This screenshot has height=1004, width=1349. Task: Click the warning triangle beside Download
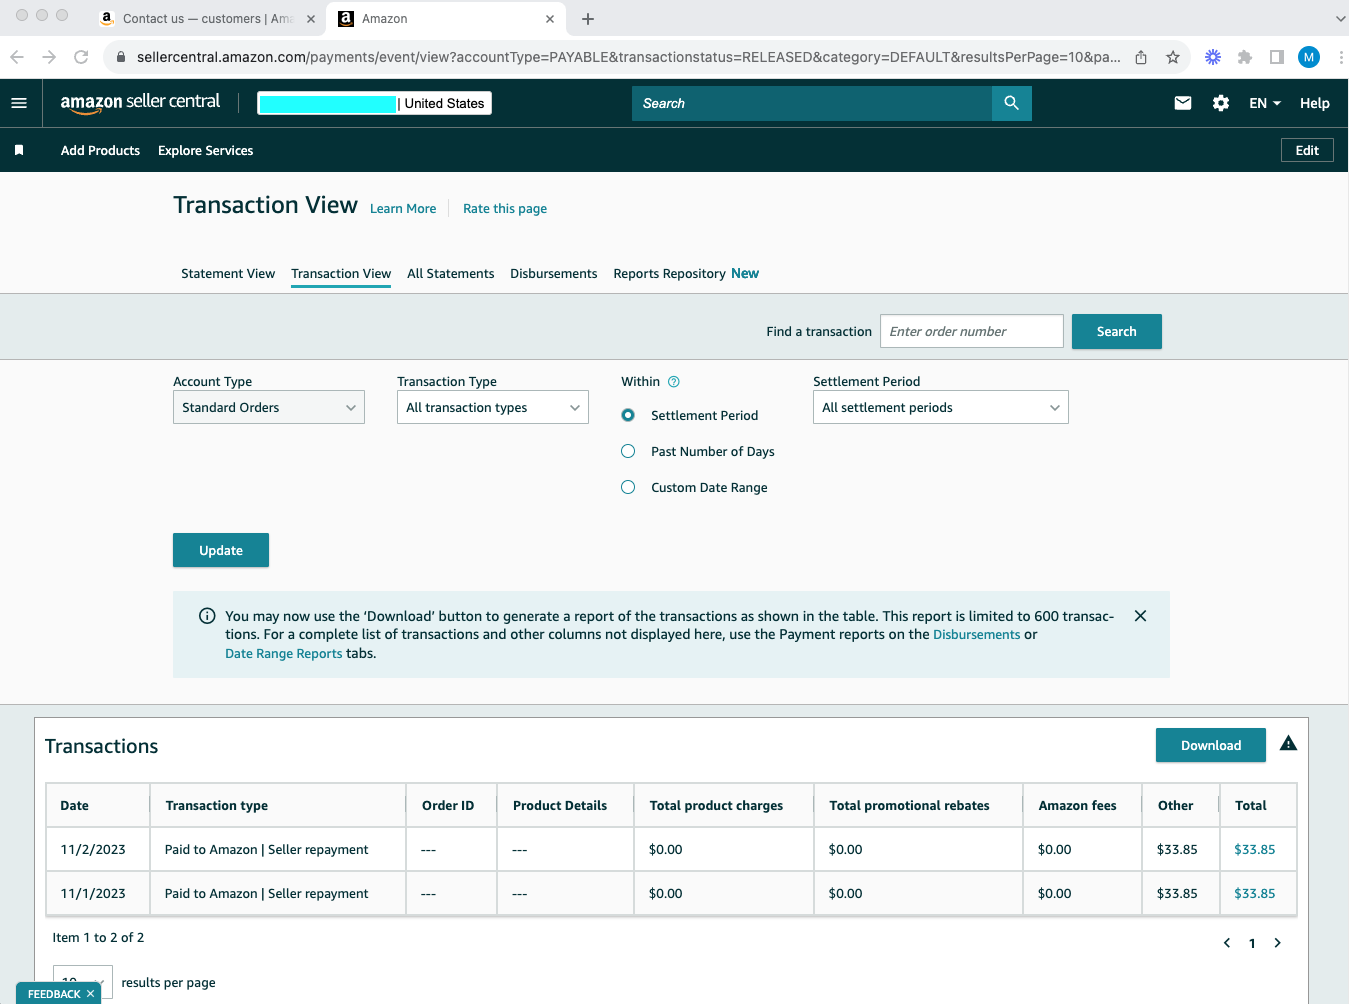coord(1288,743)
